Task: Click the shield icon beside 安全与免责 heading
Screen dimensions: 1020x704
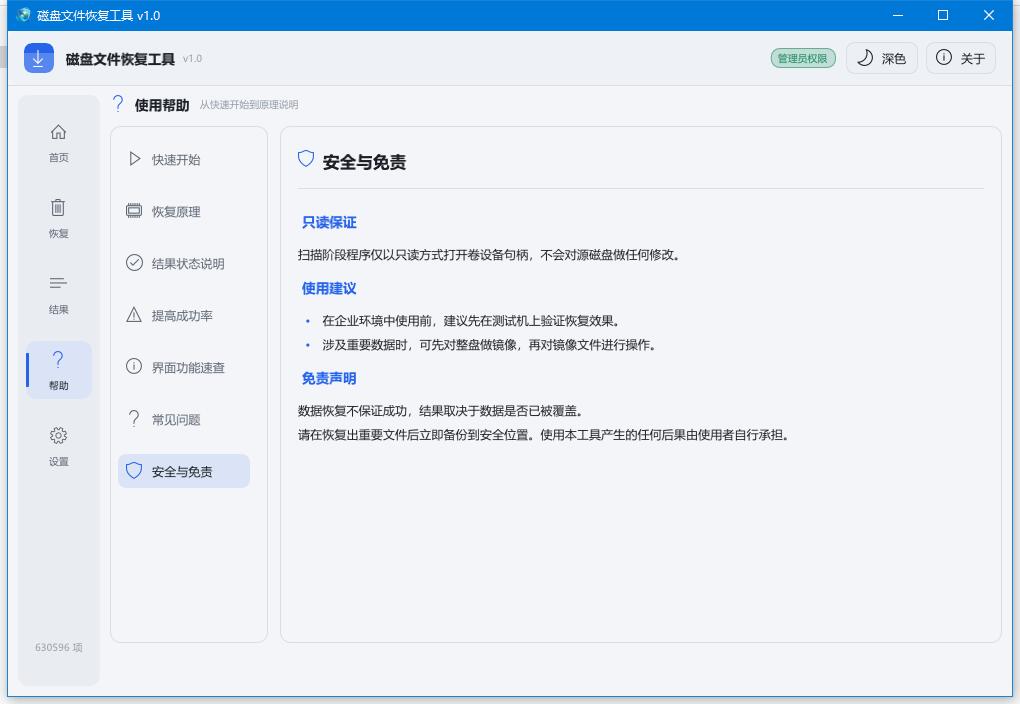Action: [306, 159]
